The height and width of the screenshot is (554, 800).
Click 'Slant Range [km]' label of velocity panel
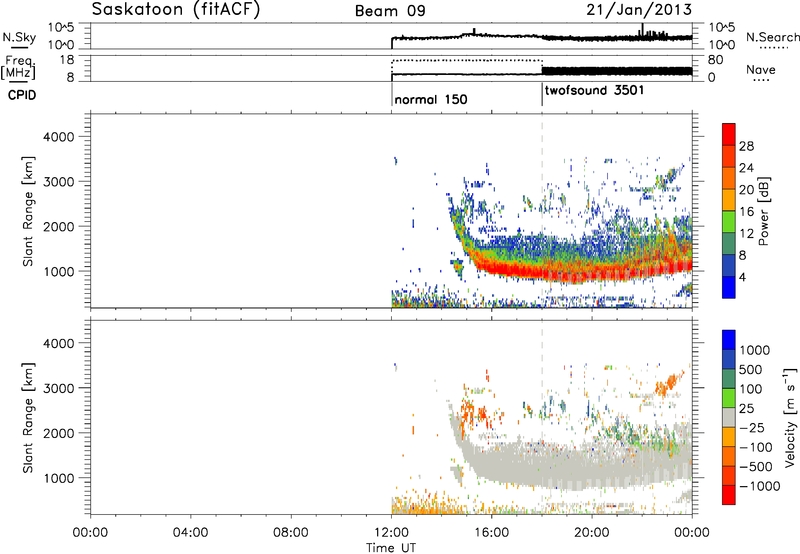[x=28, y=417]
